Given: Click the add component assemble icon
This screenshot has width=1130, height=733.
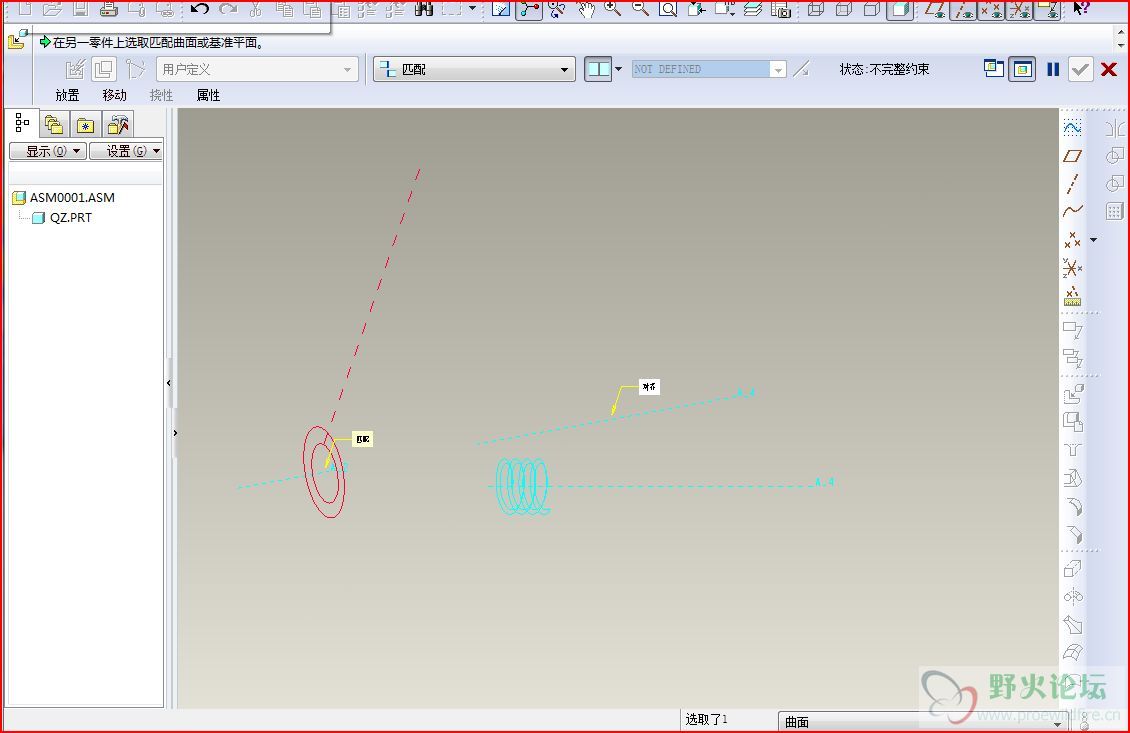Looking at the screenshot, I should pos(1073,394).
